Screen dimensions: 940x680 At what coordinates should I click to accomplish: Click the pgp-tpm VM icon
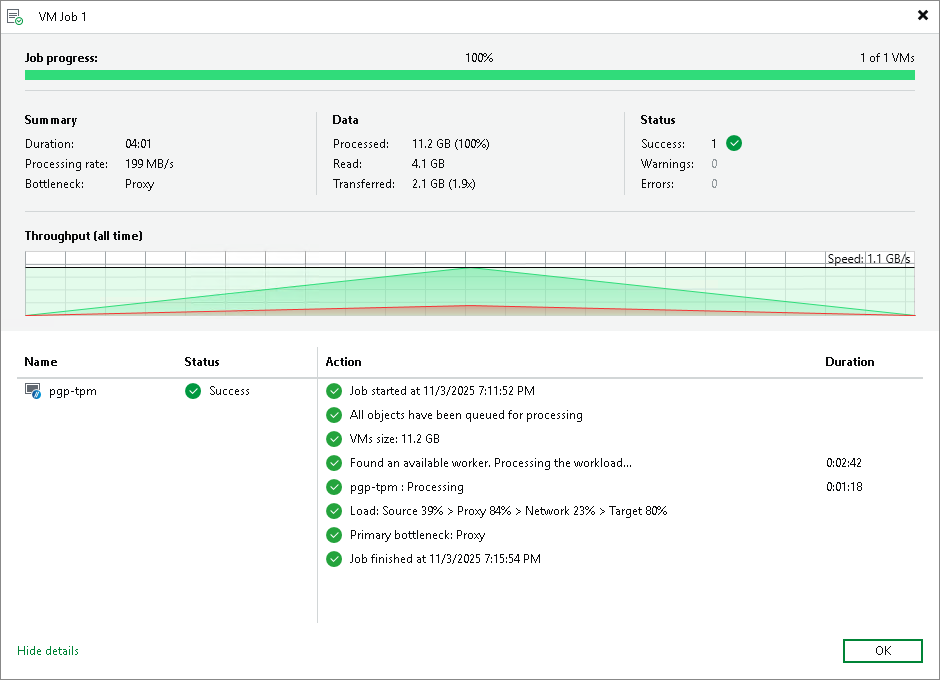[32, 391]
